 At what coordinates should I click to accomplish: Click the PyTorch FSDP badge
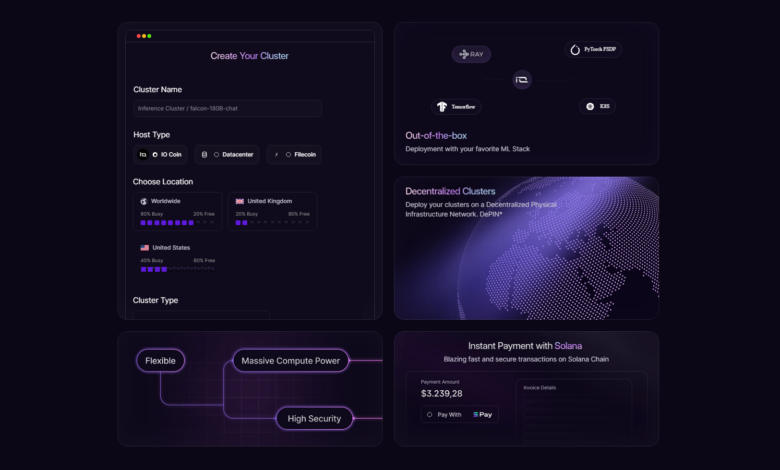(594, 49)
